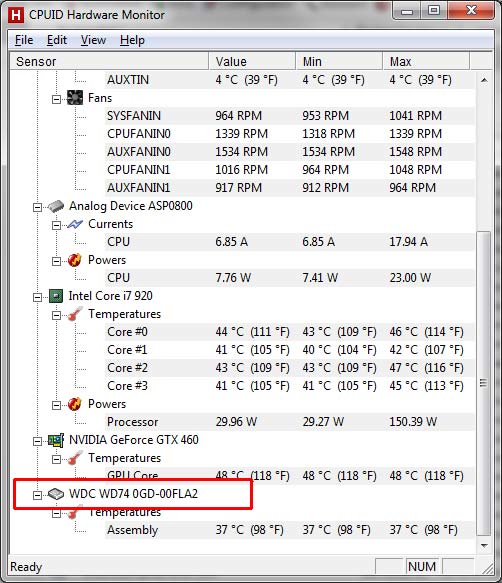This screenshot has width=502, height=583.
Task: Select the Processor power row
Action: [x=290, y=422]
